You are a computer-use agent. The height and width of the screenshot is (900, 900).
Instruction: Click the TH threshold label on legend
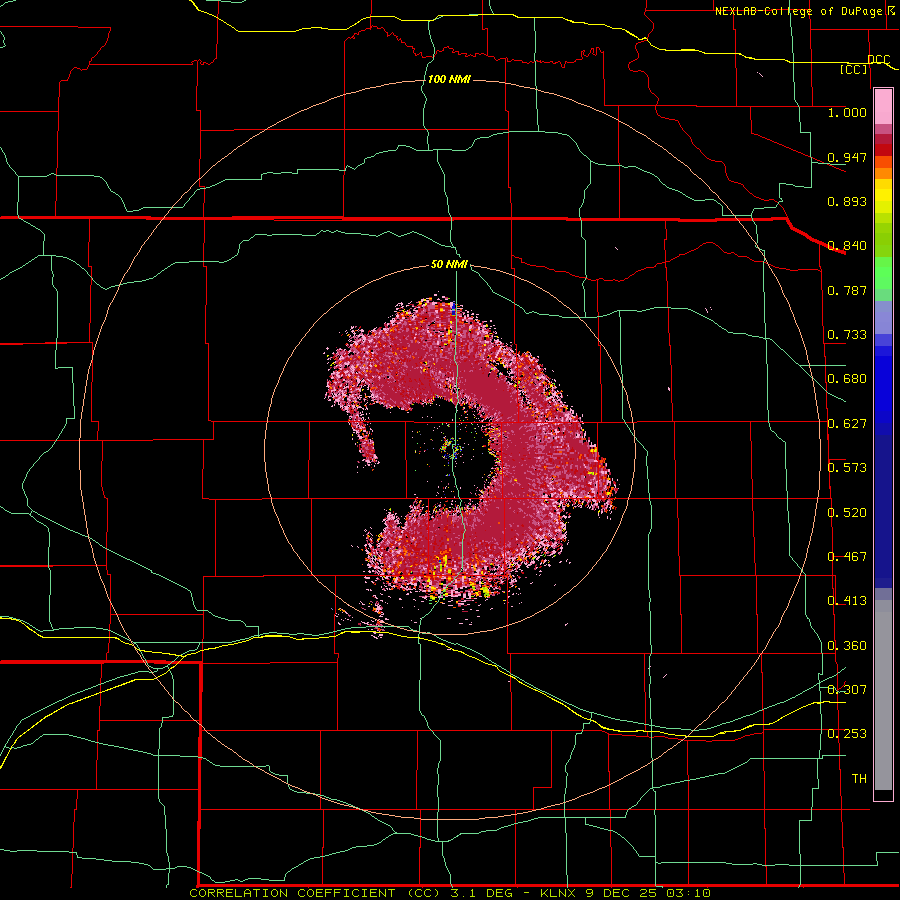[859, 779]
